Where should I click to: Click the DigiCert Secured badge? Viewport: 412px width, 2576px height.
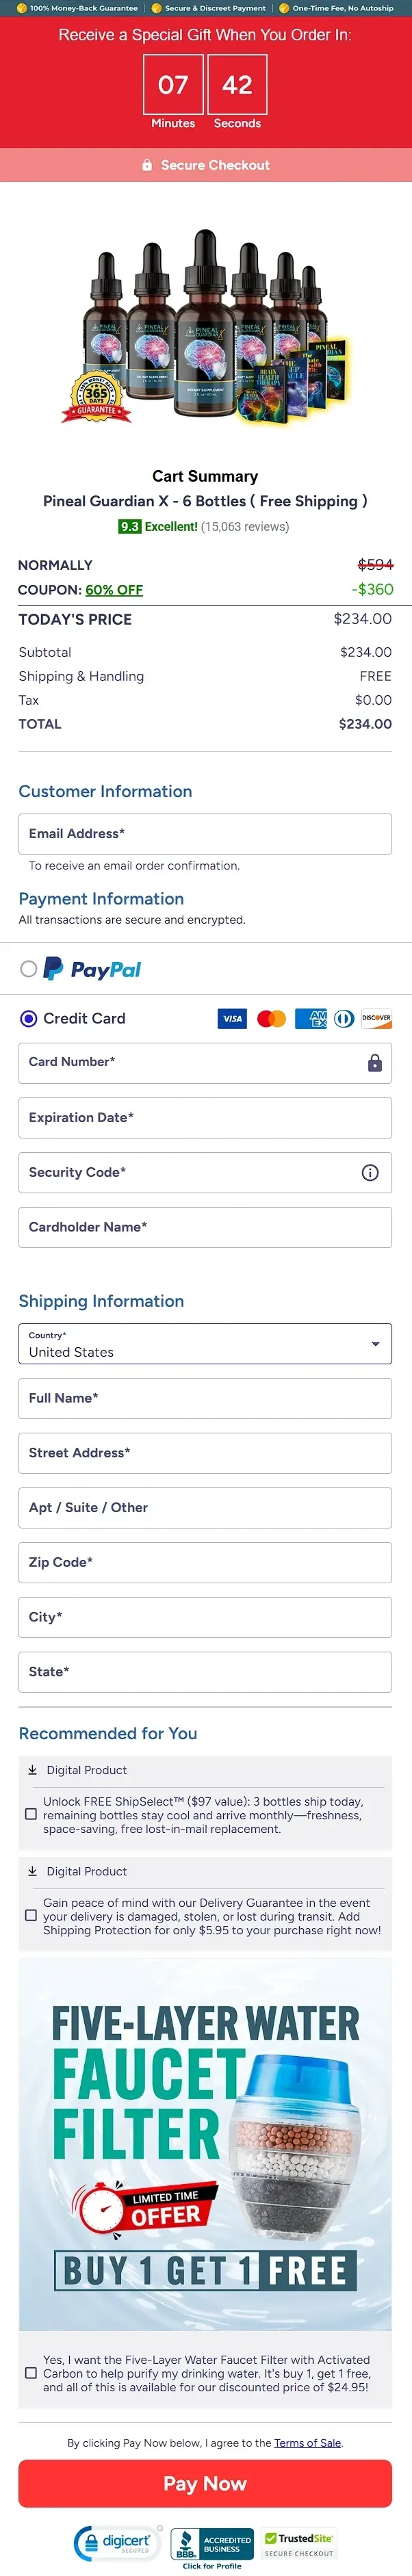tap(118, 2541)
